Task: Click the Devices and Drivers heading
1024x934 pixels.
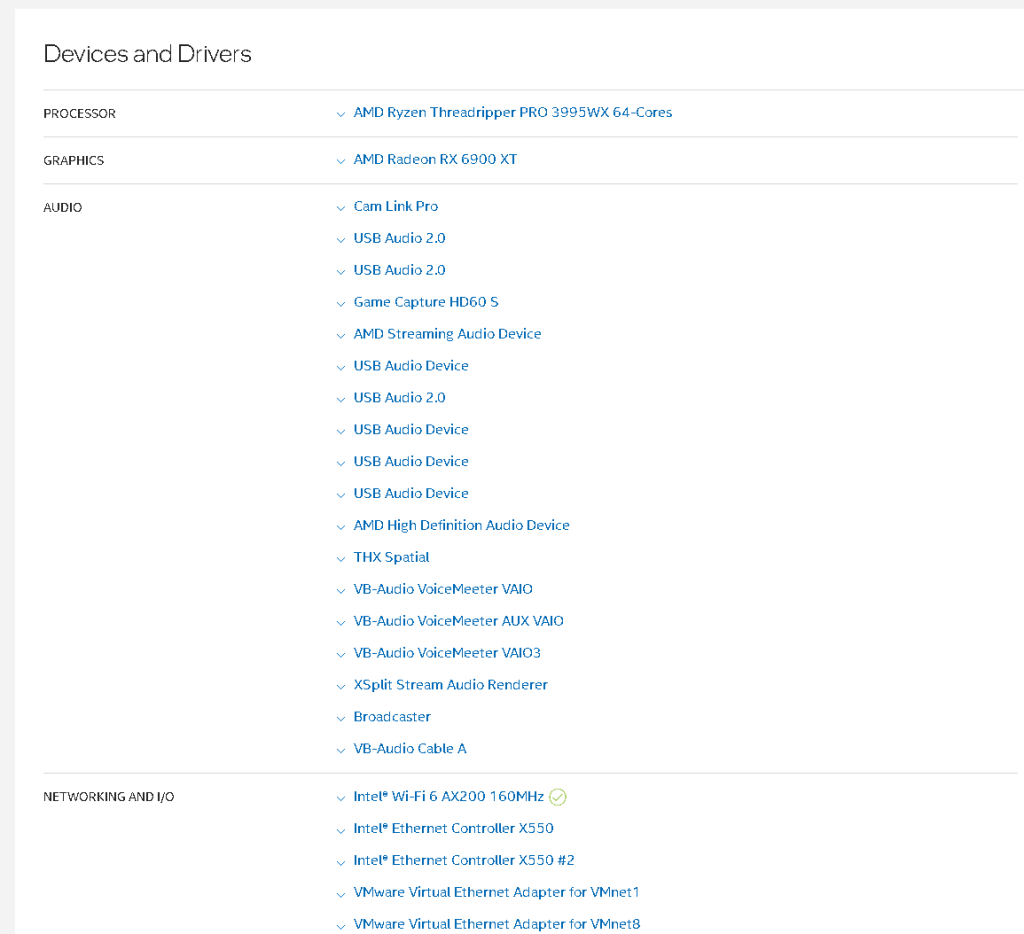Action: 147,54
